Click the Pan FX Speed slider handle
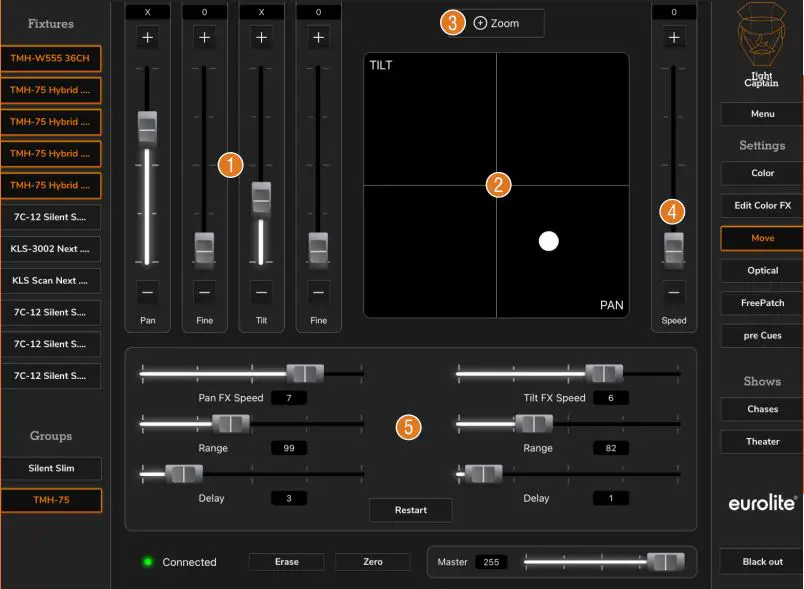 [305, 373]
